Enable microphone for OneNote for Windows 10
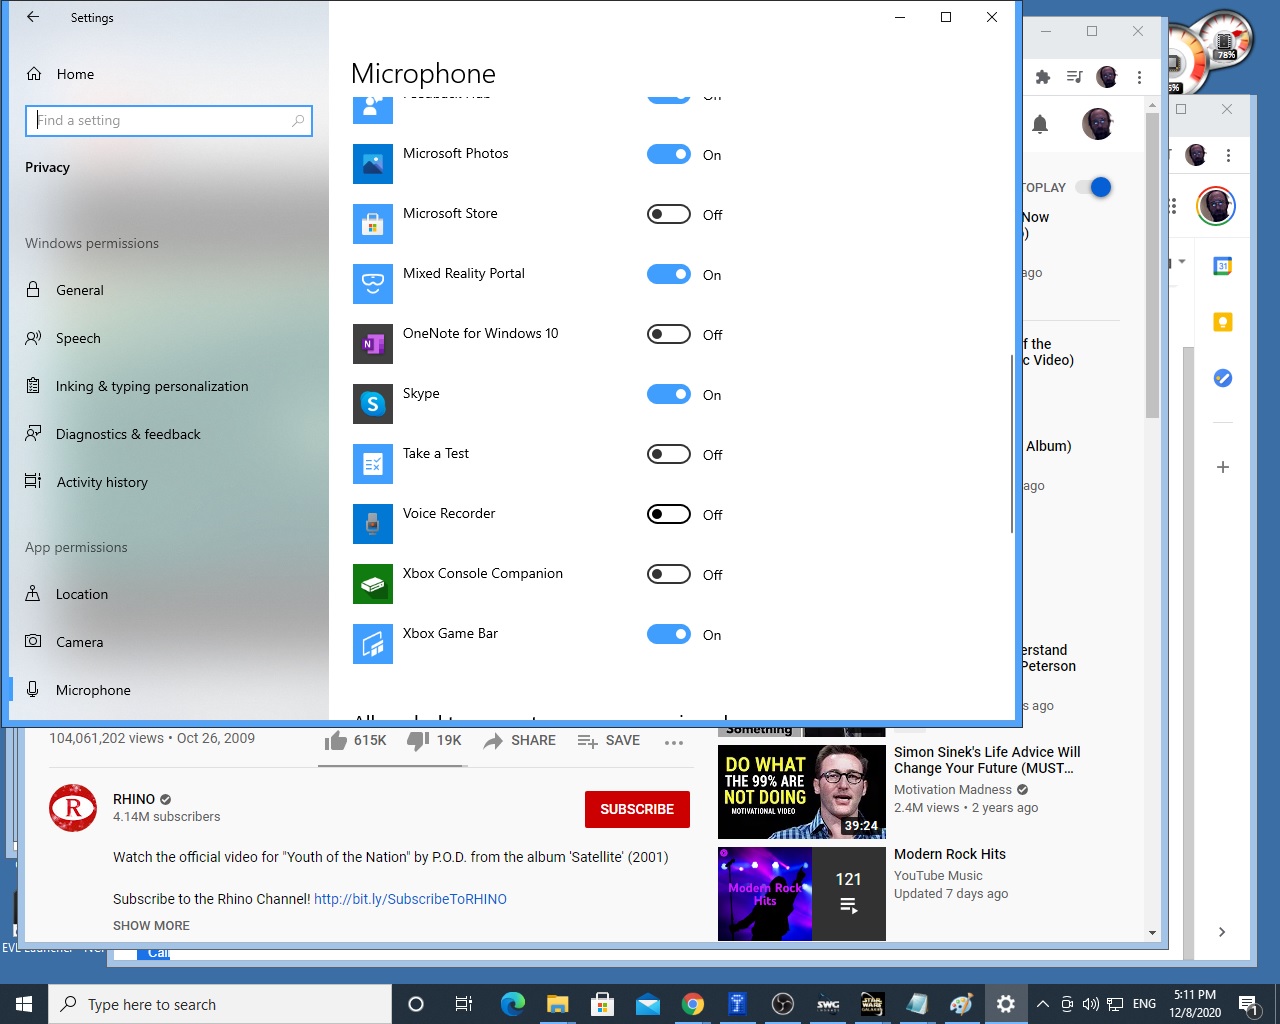 [669, 334]
